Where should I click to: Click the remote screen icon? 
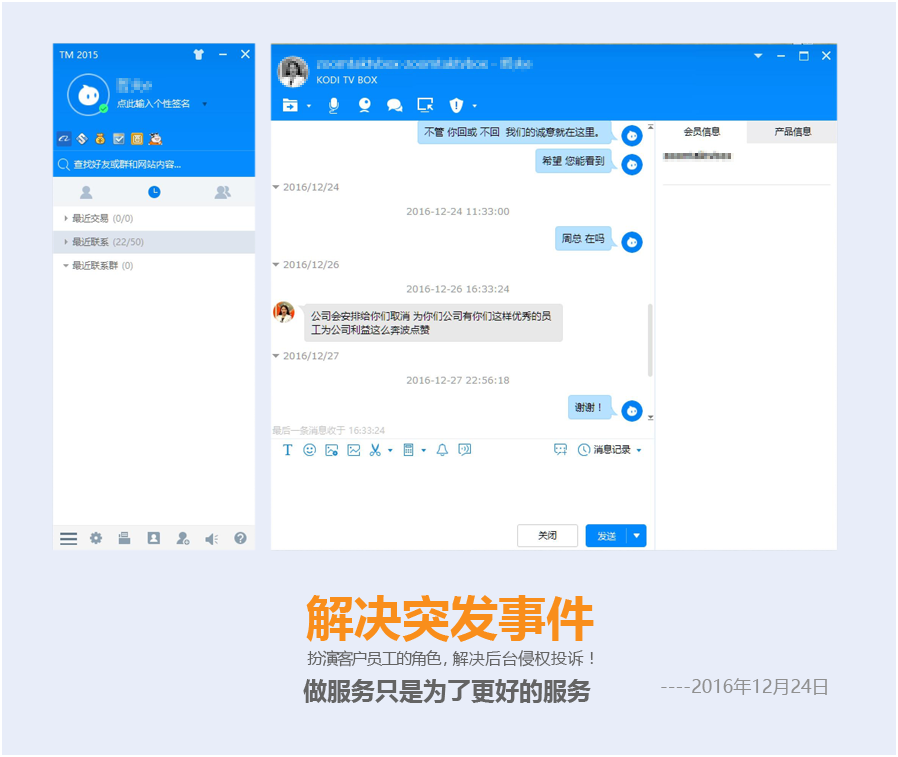pyautogui.click(x=425, y=105)
